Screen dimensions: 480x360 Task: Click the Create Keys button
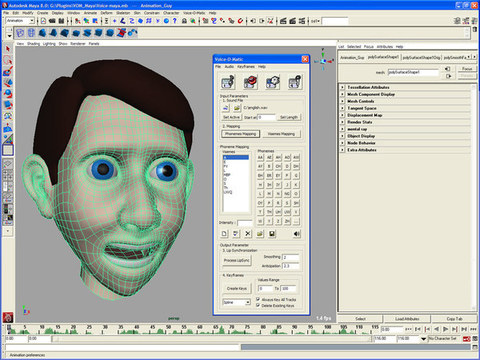(x=237, y=288)
